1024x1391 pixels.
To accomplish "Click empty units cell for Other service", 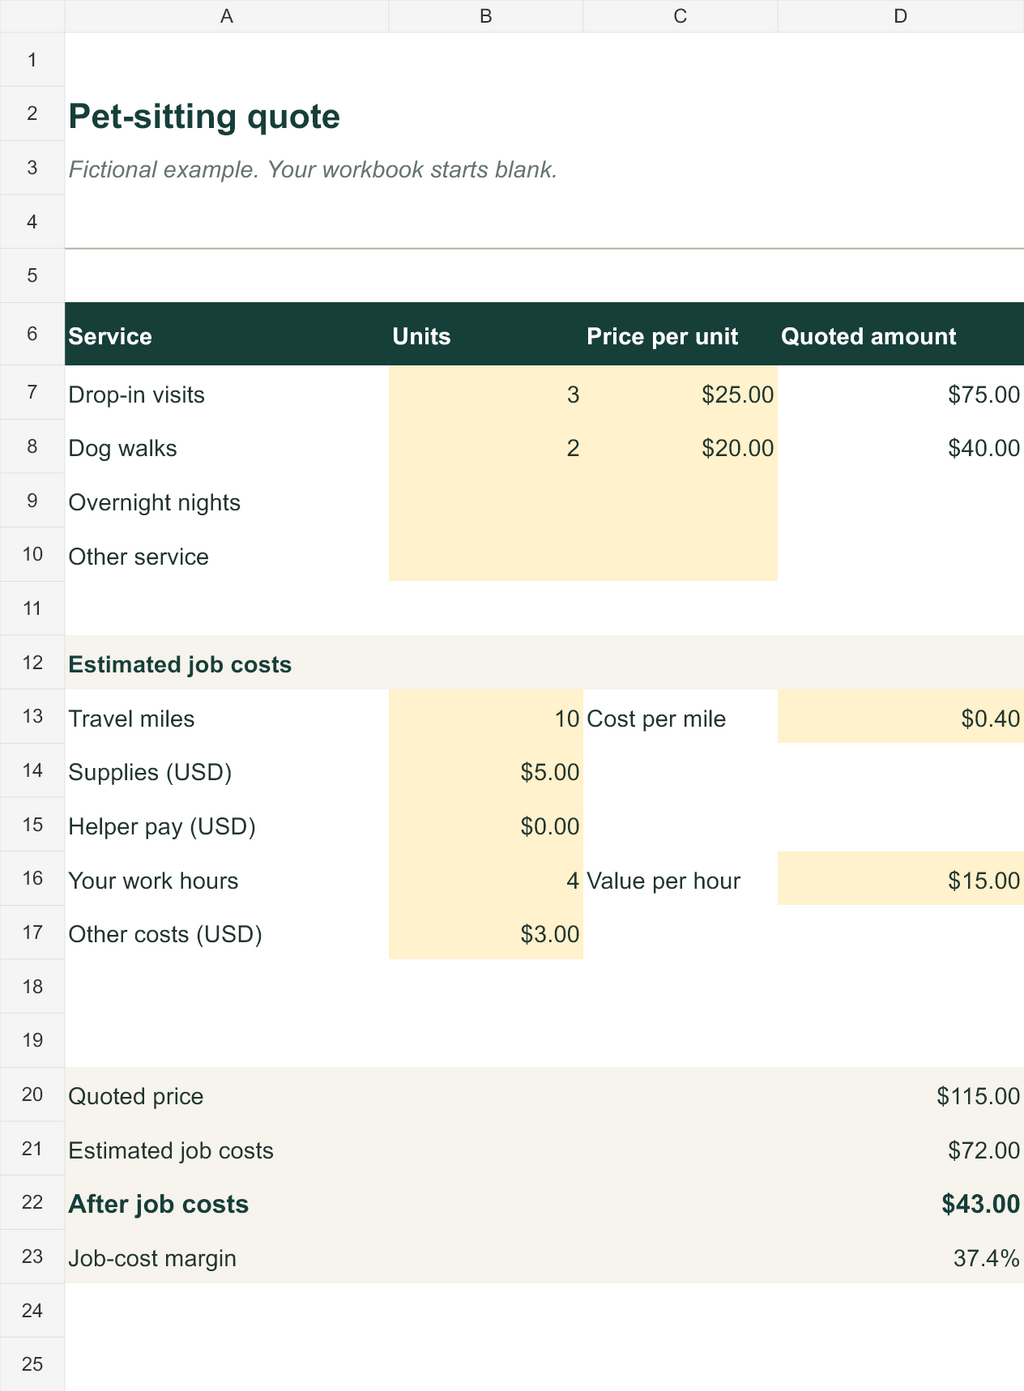I will [x=486, y=554].
